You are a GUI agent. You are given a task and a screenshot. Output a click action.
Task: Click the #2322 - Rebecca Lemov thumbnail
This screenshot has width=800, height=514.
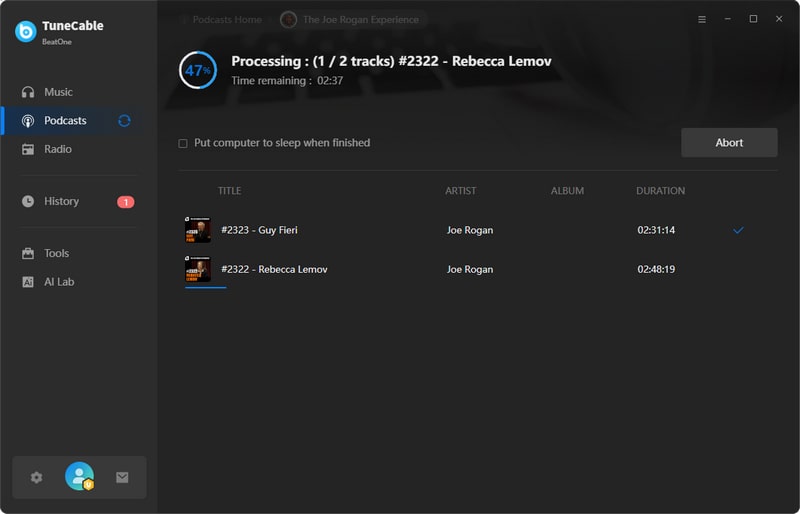(x=197, y=269)
